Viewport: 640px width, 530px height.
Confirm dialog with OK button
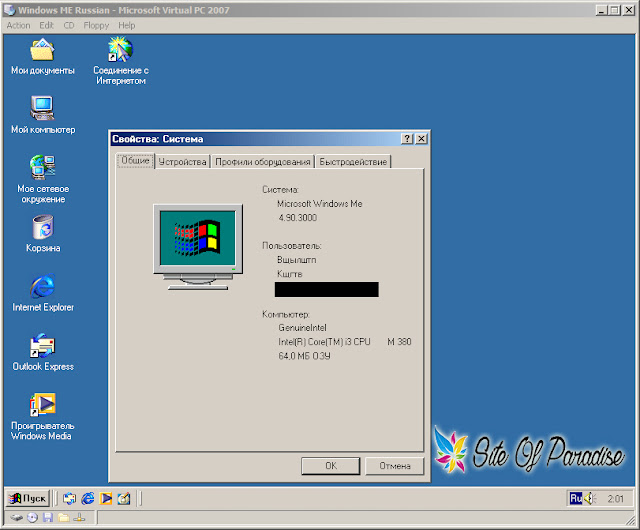pyautogui.click(x=331, y=466)
